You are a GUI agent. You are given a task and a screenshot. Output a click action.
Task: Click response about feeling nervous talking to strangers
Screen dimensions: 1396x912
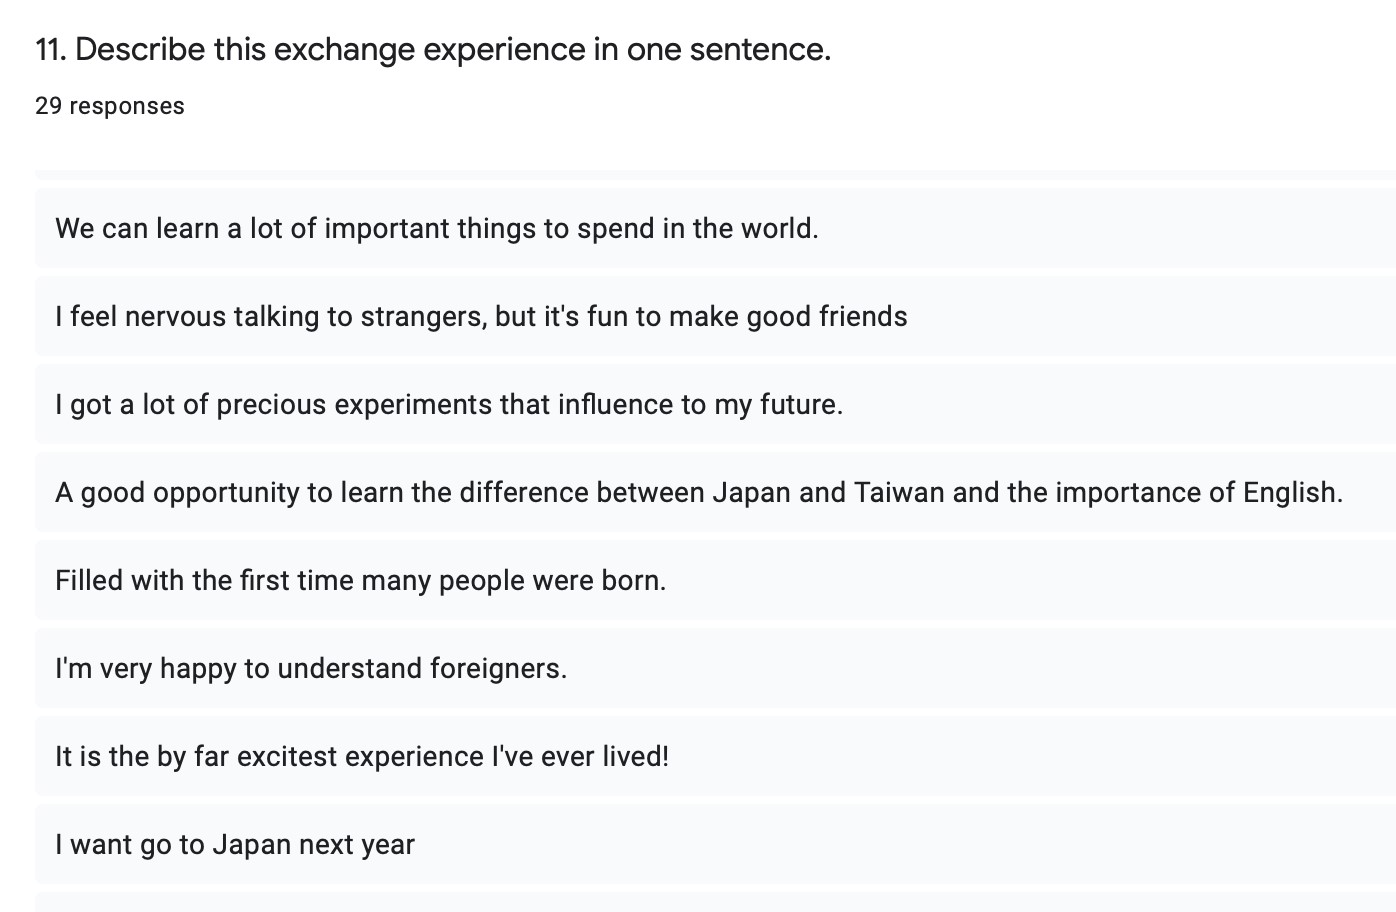click(x=715, y=316)
